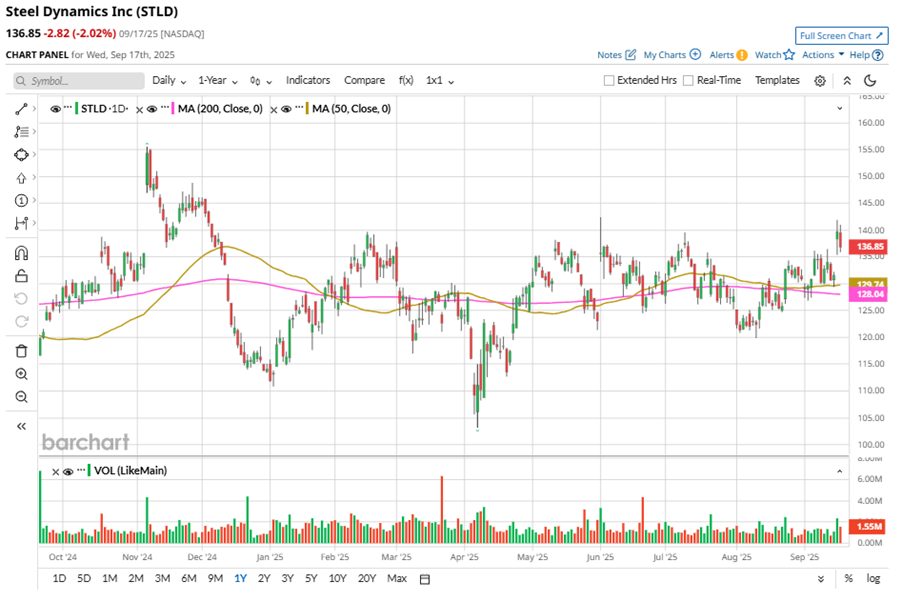Viewport: 902px width, 602px height.
Task: Zoom out using the magnifier minus icon
Action: [x=21, y=397]
